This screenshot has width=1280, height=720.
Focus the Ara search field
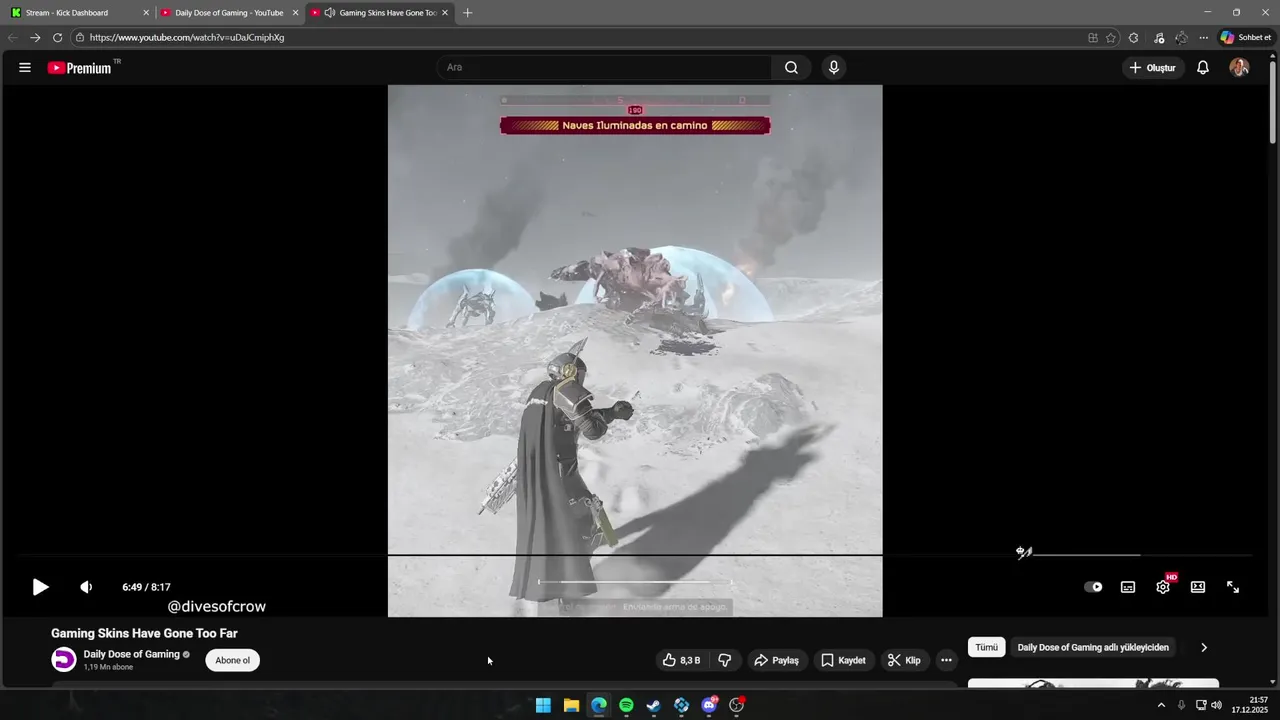click(x=604, y=68)
